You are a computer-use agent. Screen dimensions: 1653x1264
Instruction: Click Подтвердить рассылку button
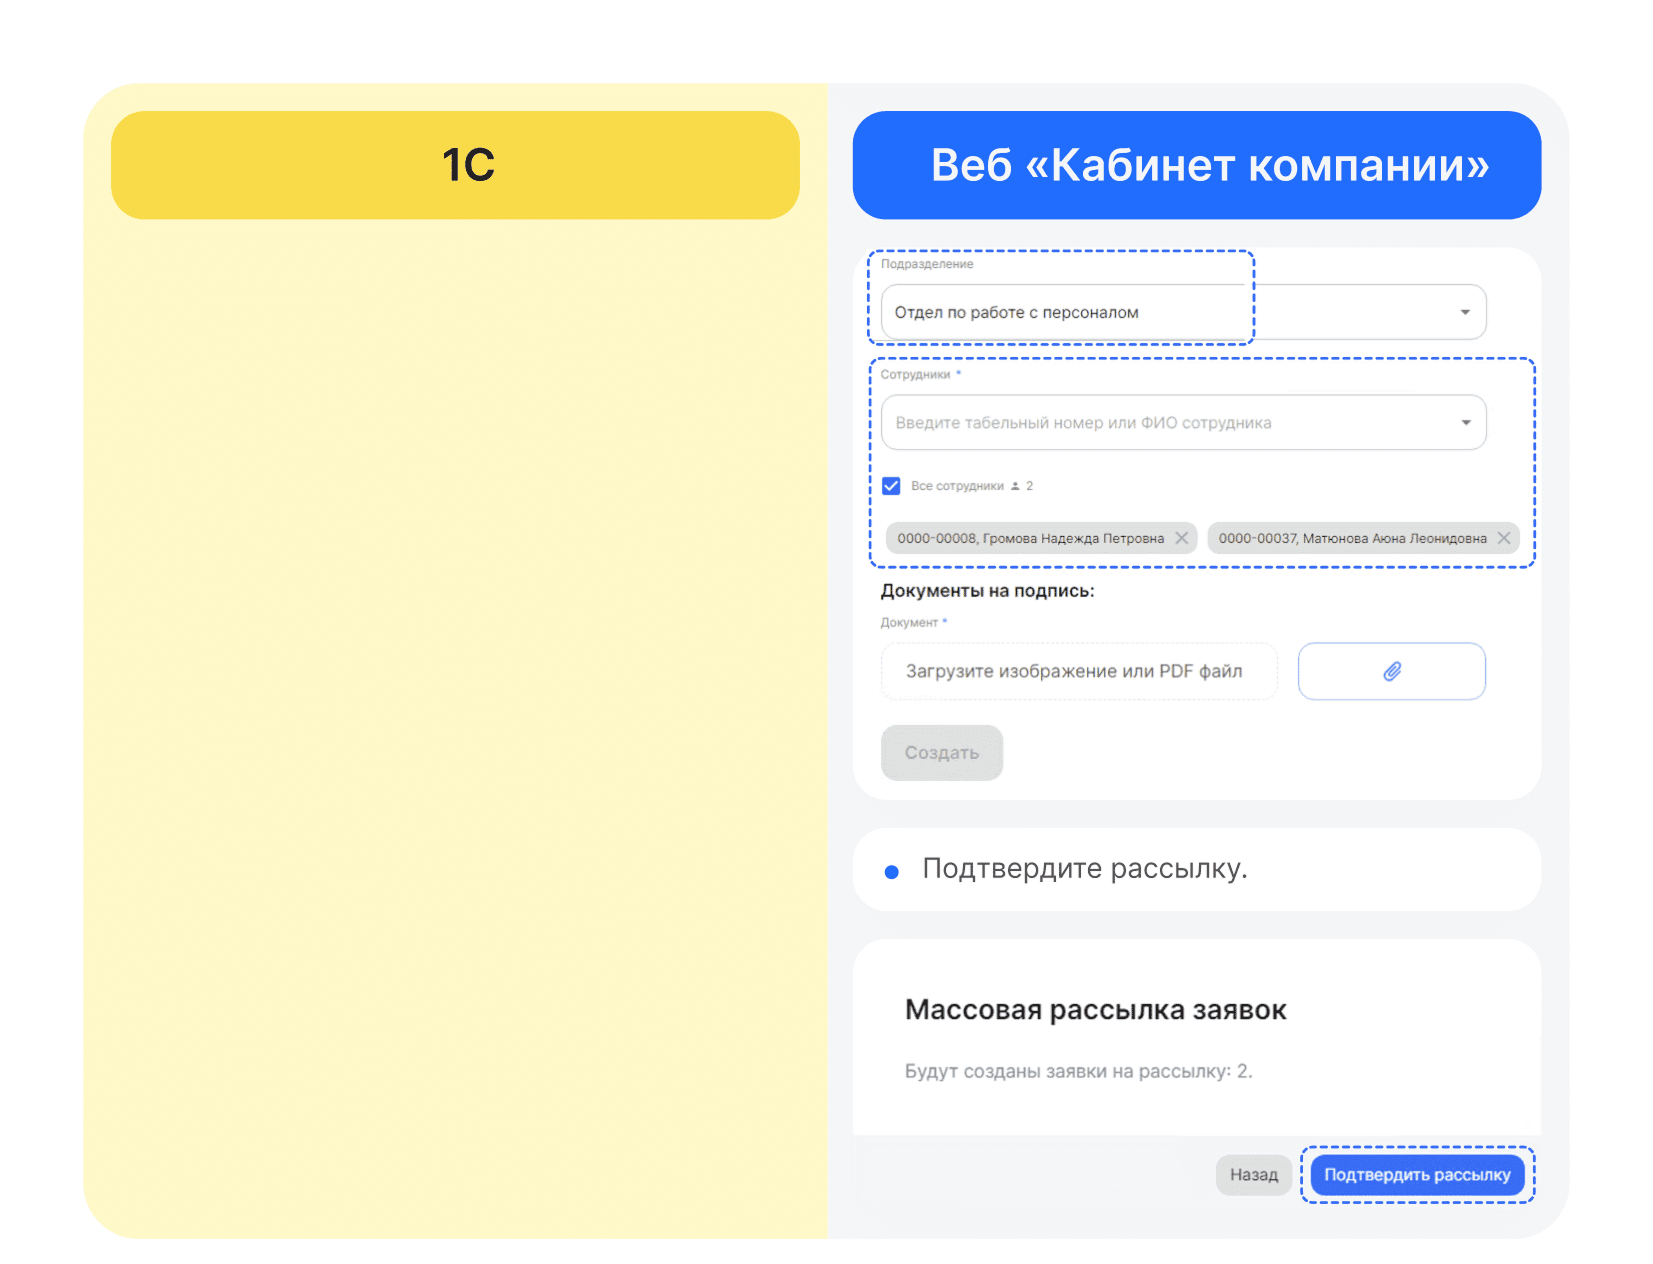[1417, 1175]
